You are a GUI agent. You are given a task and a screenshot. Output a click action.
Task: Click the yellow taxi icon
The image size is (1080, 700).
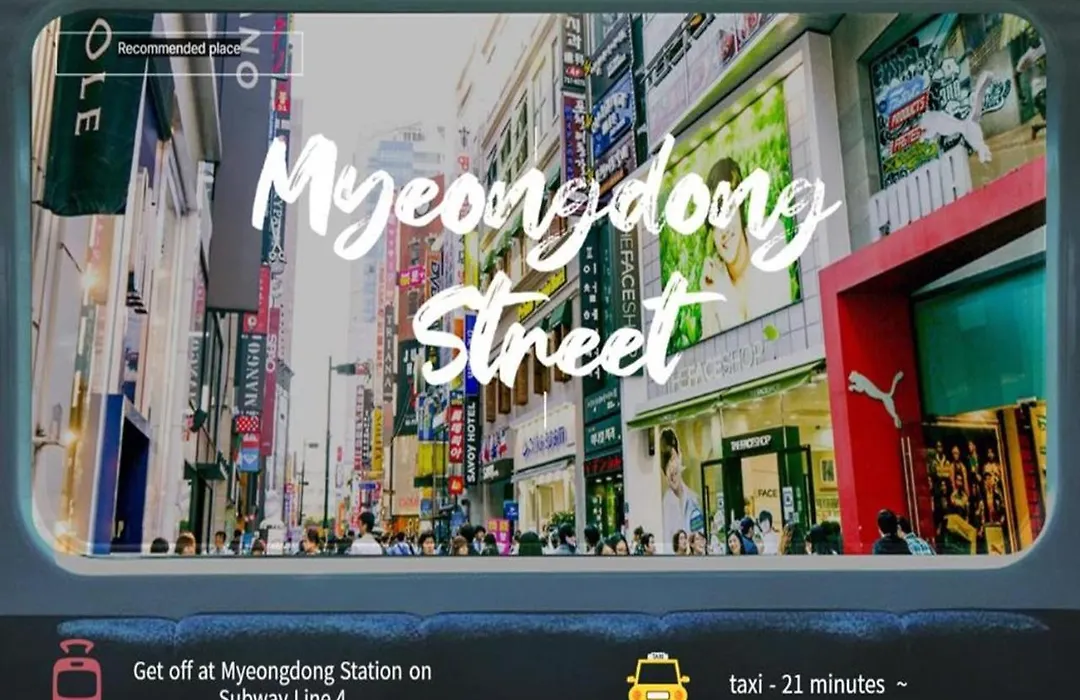[657, 679]
